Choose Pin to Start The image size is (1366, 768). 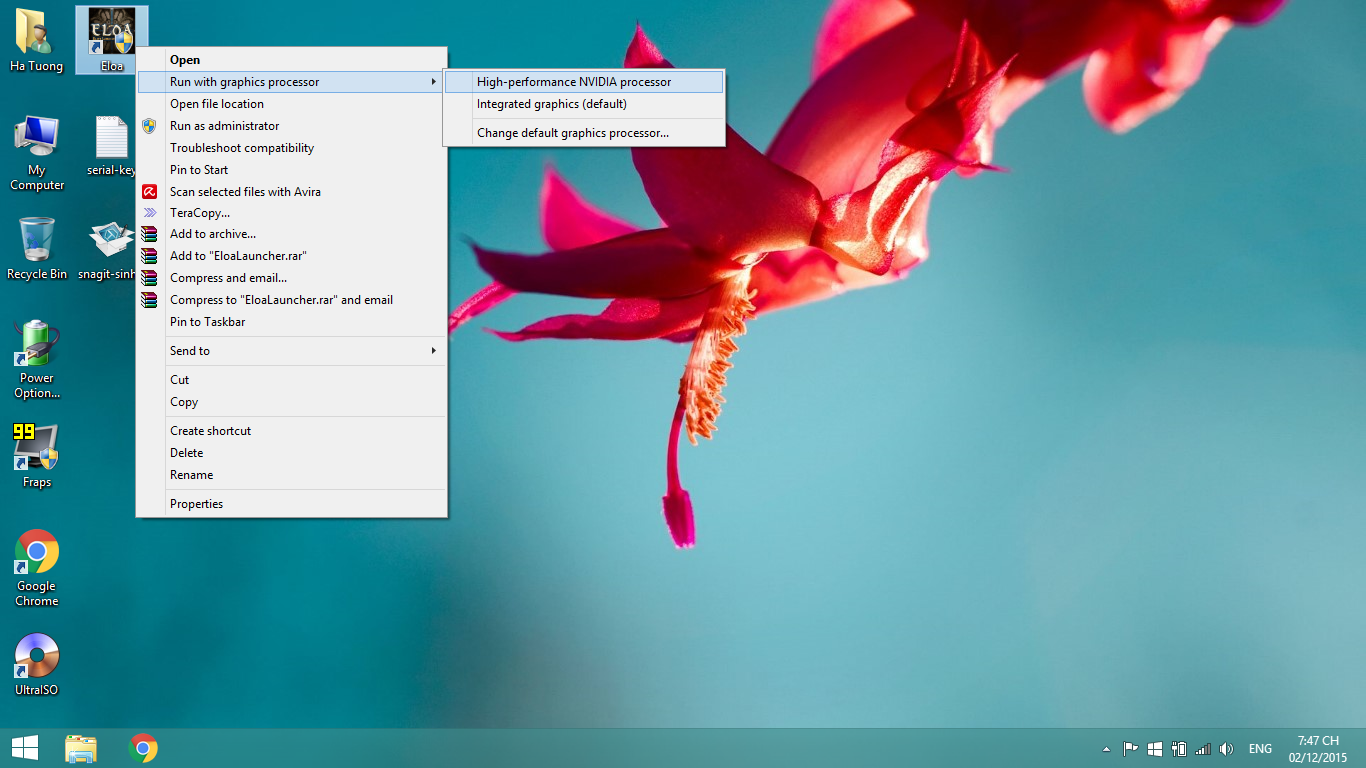pos(291,170)
